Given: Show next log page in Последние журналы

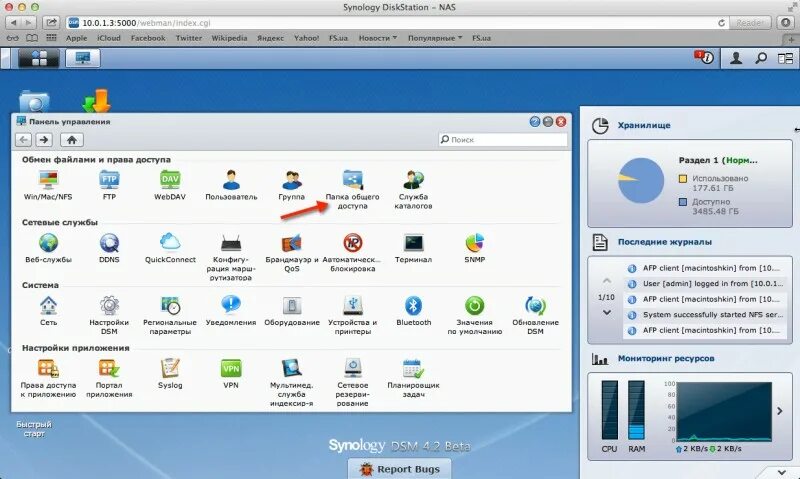Looking at the screenshot, I should [607, 312].
